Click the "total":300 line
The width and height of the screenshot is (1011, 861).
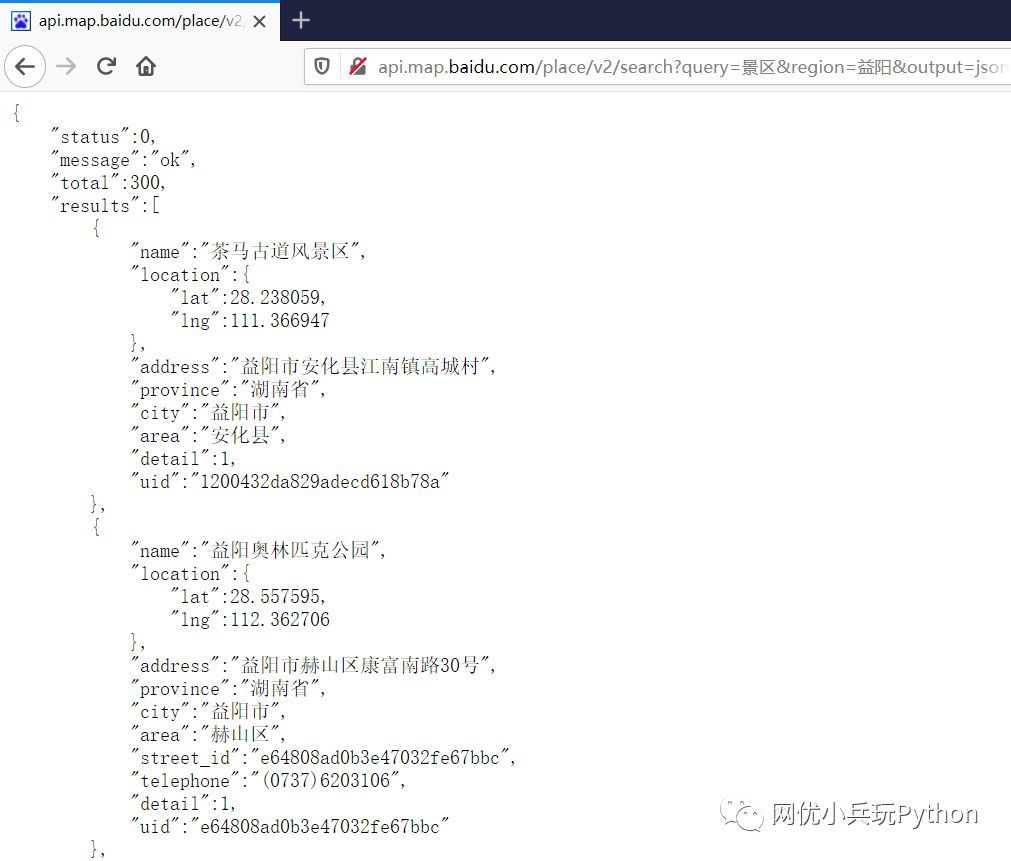[x=108, y=183]
